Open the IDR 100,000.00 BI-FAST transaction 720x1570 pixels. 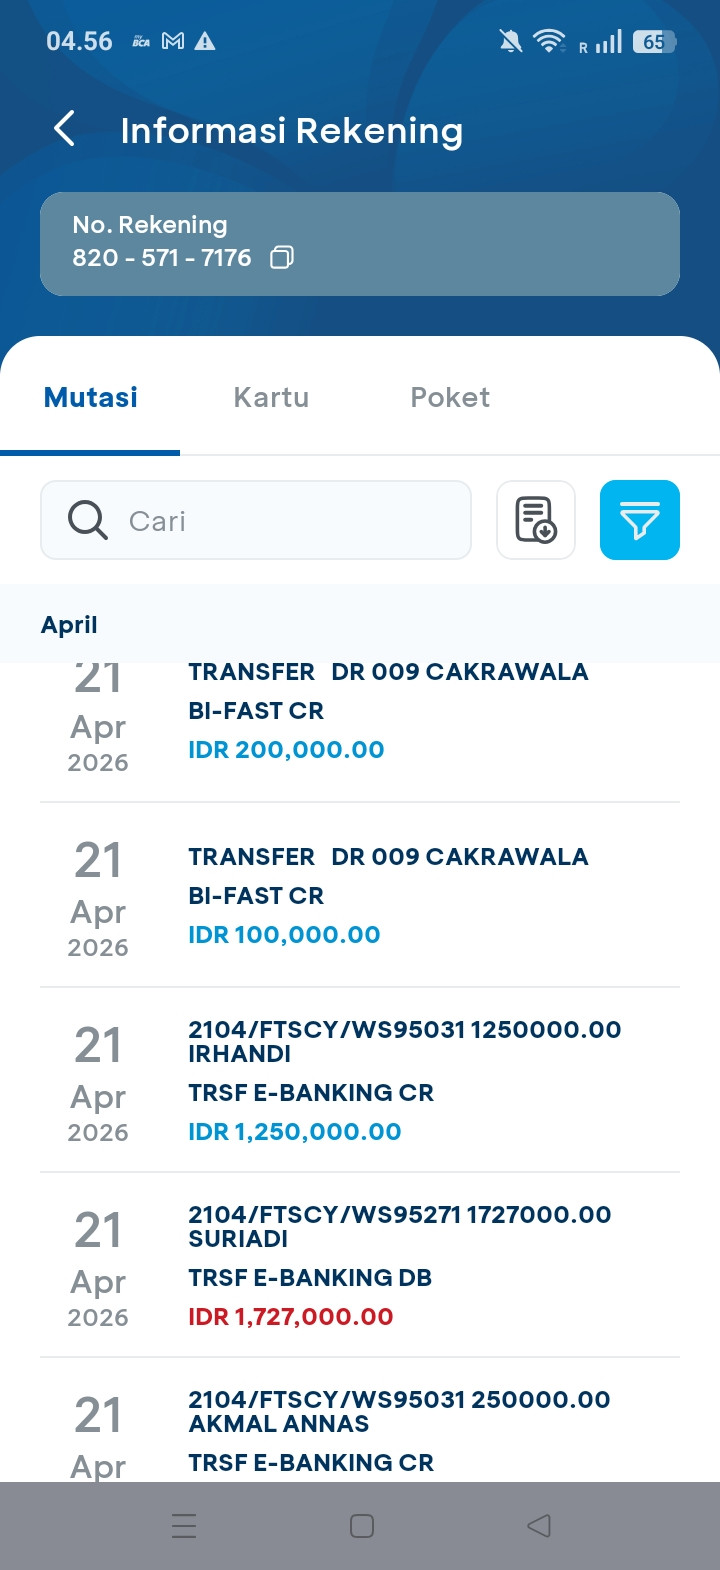(x=360, y=896)
